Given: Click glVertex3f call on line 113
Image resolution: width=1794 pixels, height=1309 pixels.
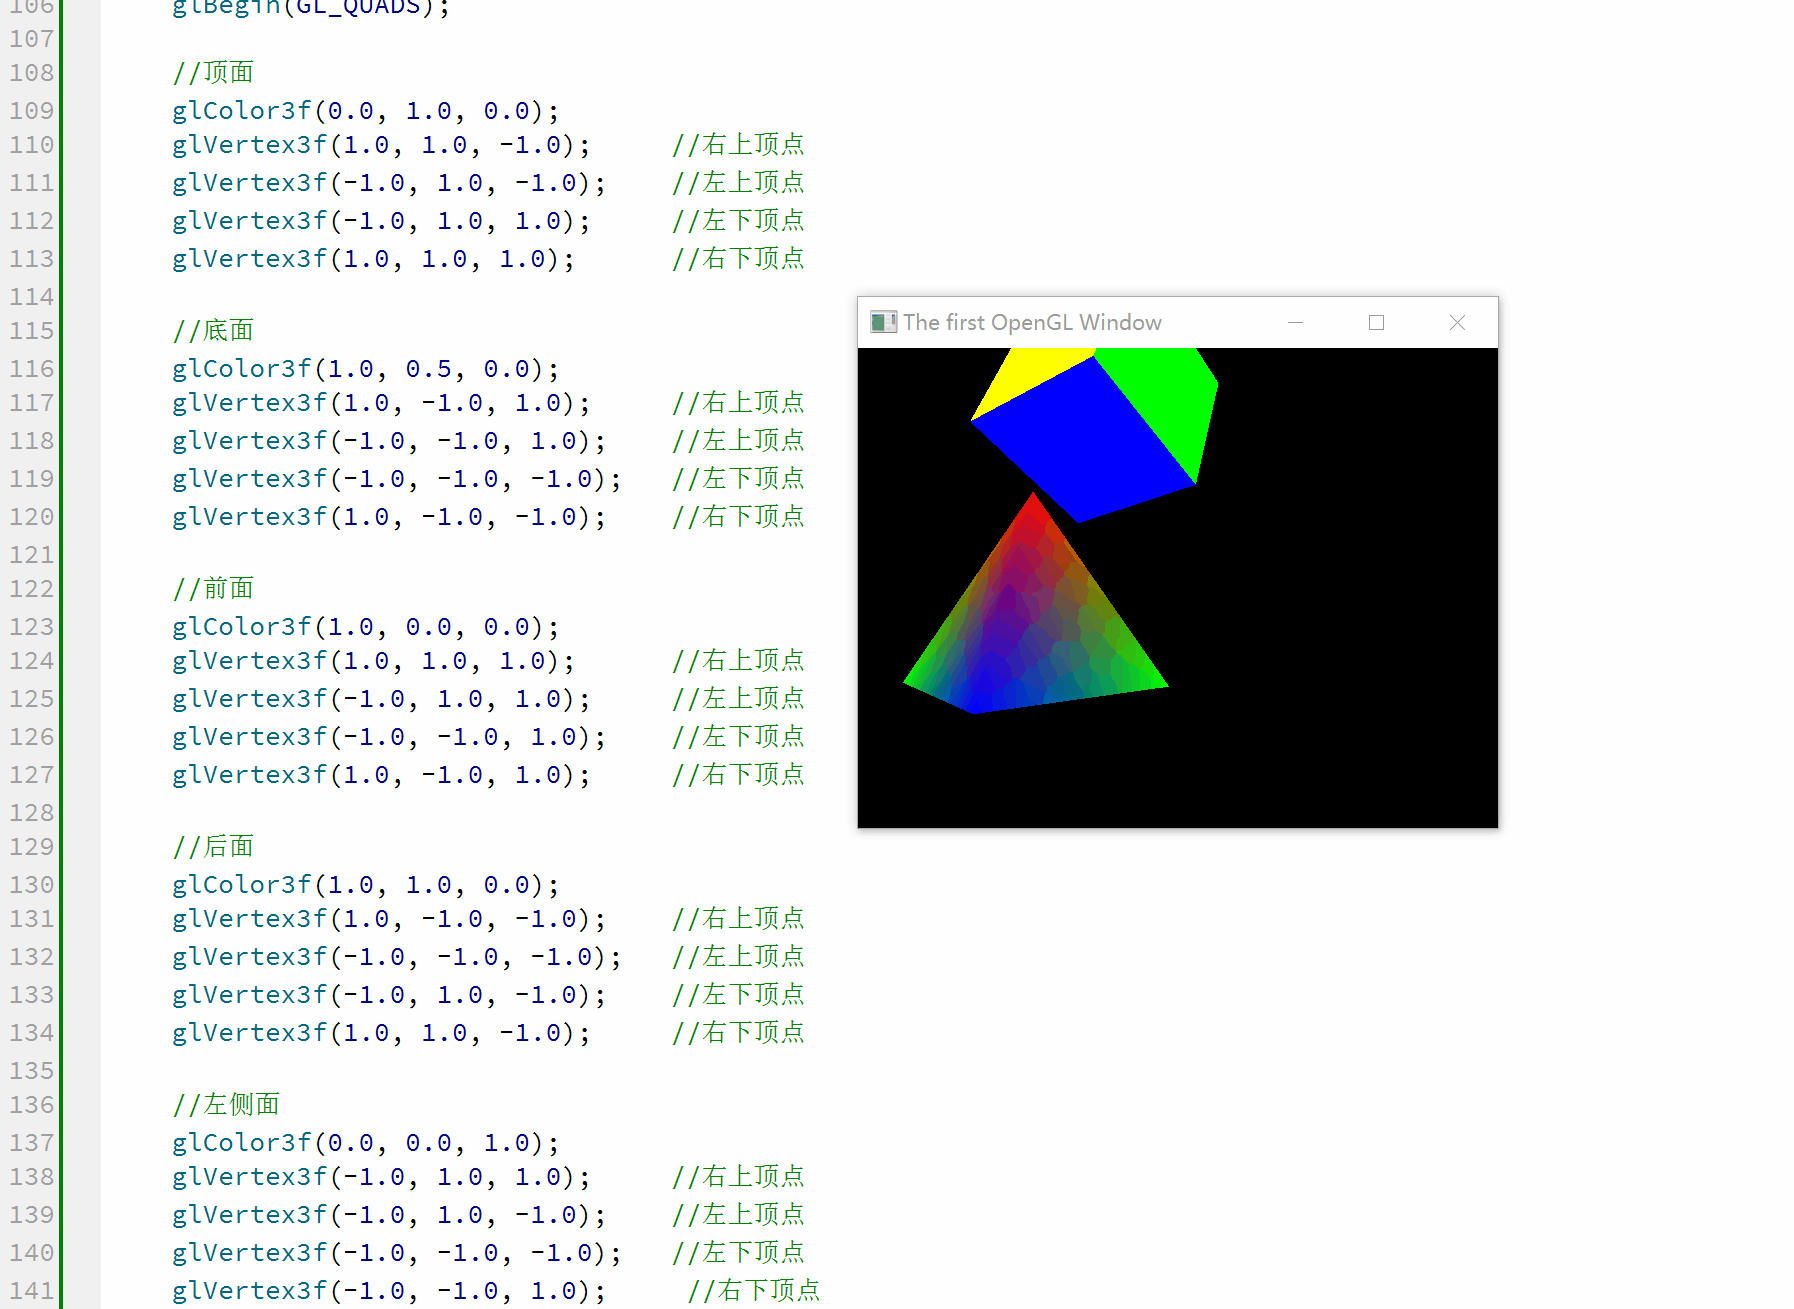Looking at the screenshot, I should pos(373,259).
